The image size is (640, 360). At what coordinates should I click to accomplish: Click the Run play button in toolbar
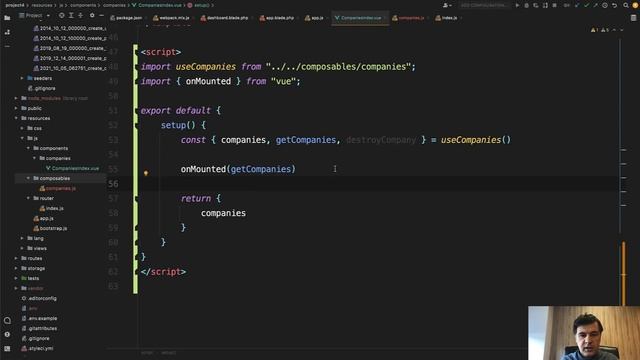tap(517, 5)
